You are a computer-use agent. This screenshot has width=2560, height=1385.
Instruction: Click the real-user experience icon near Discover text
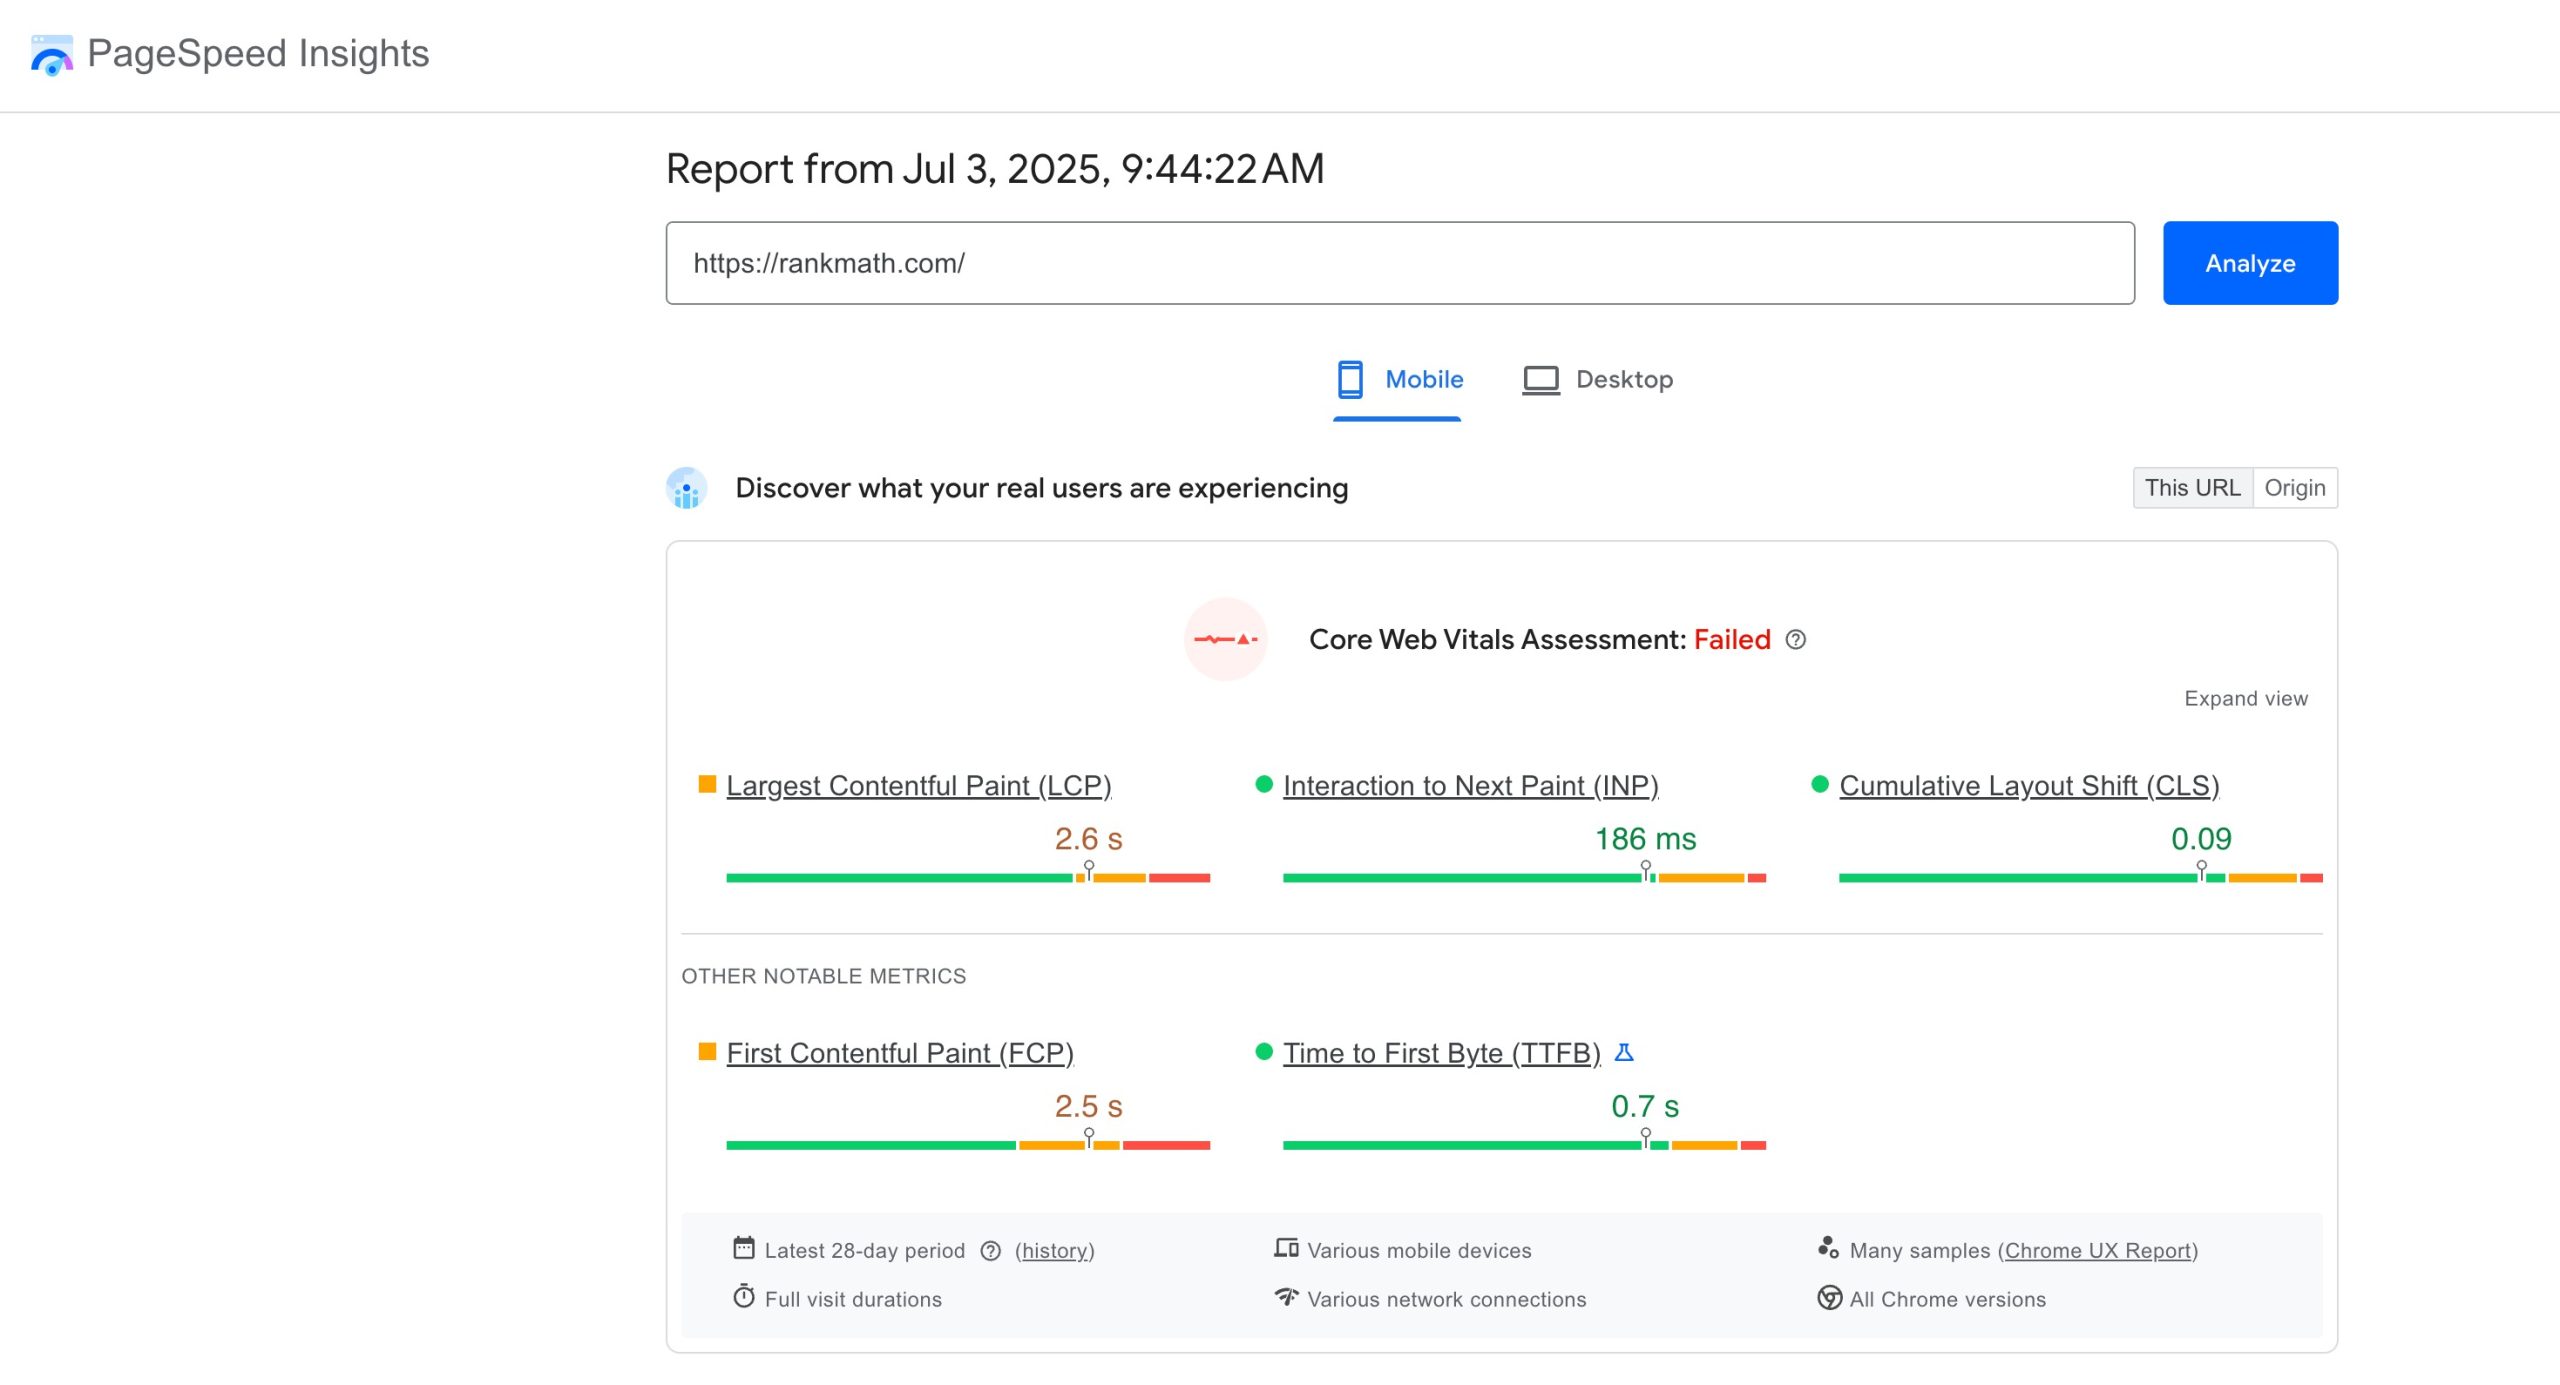point(686,489)
